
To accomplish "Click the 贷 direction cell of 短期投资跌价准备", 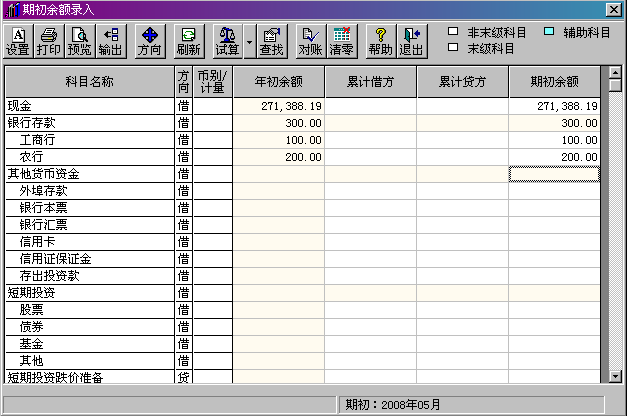I will [184, 377].
